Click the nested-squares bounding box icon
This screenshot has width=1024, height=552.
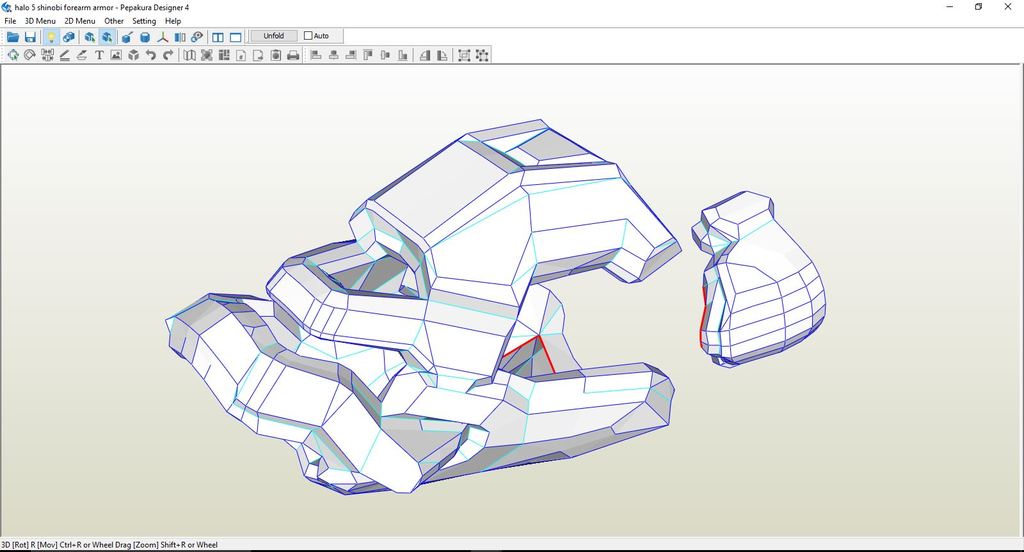point(464,56)
